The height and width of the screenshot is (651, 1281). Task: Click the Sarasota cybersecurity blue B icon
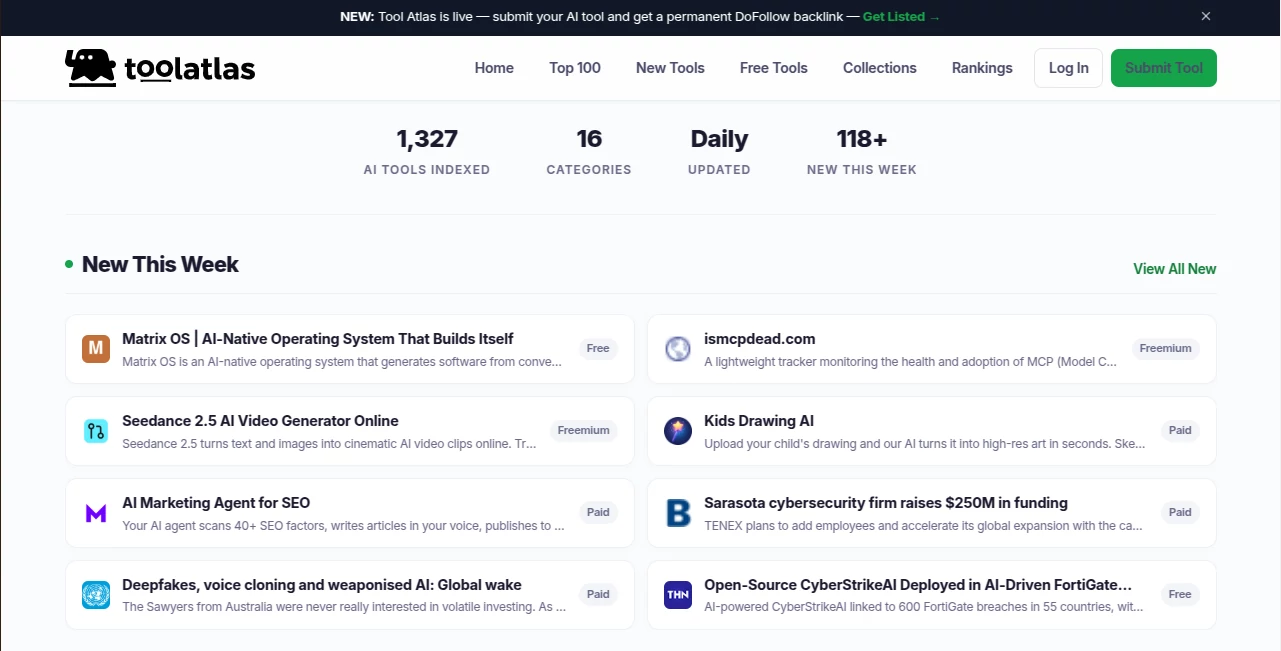(678, 513)
